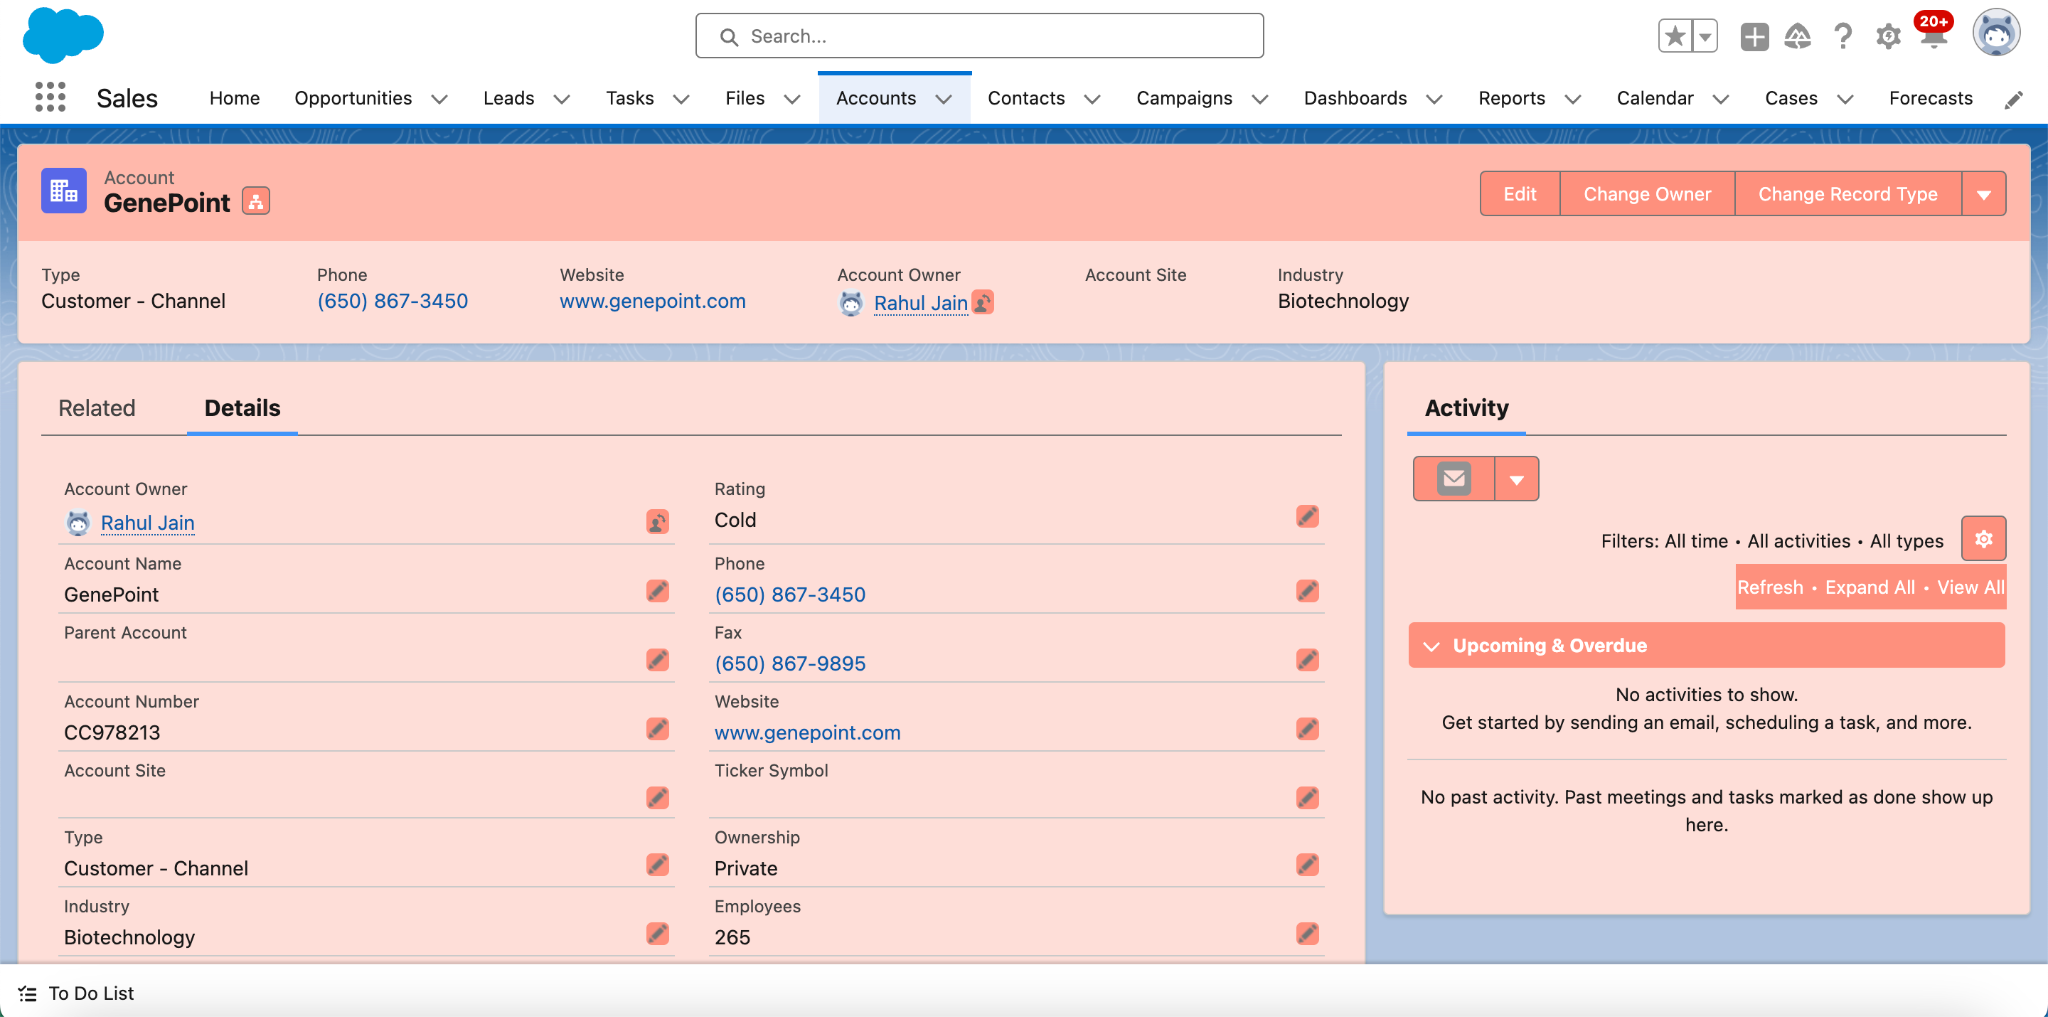Expand the Accounts nav dropdown chevron
This screenshot has width=2048, height=1017.
pyautogui.click(x=943, y=99)
